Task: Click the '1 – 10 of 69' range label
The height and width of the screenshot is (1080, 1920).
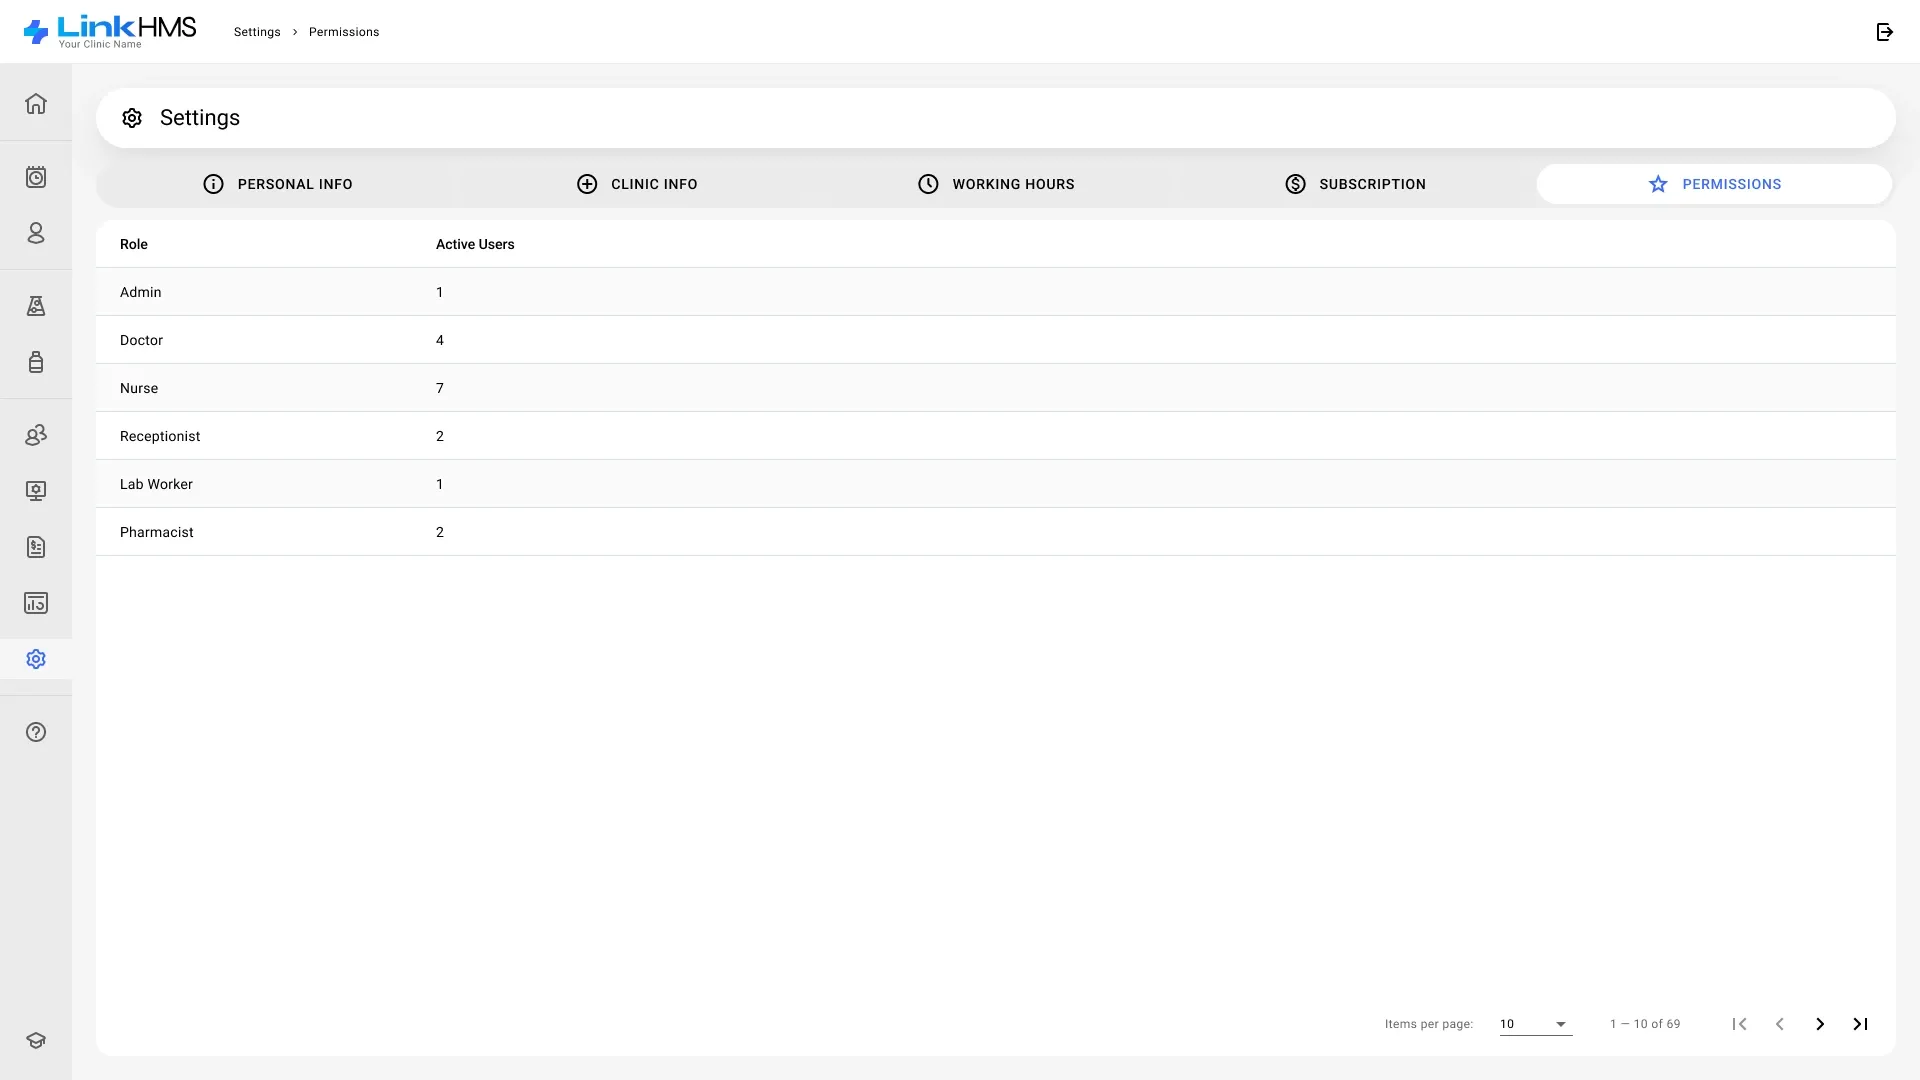Action: pyautogui.click(x=1645, y=1024)
